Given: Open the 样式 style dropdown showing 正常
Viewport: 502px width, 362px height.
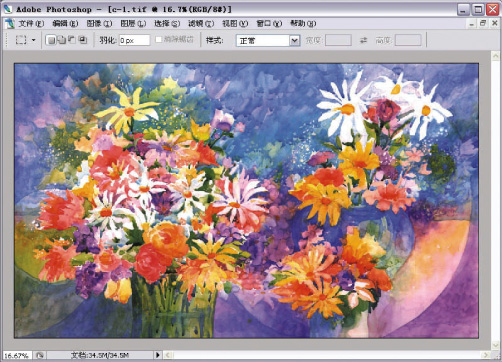Looking at the screenshot, I should (x=268, y=40).
